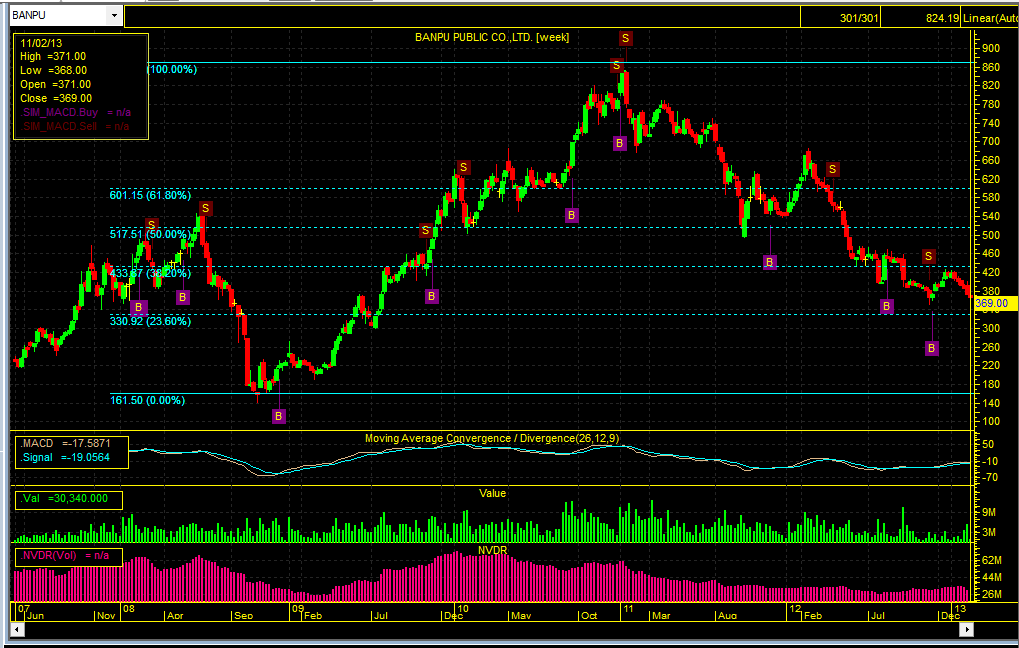Open the BANPU symbol dropdown arrow
This screenshot has width=1019, height=648.
[x=114, y=16]
